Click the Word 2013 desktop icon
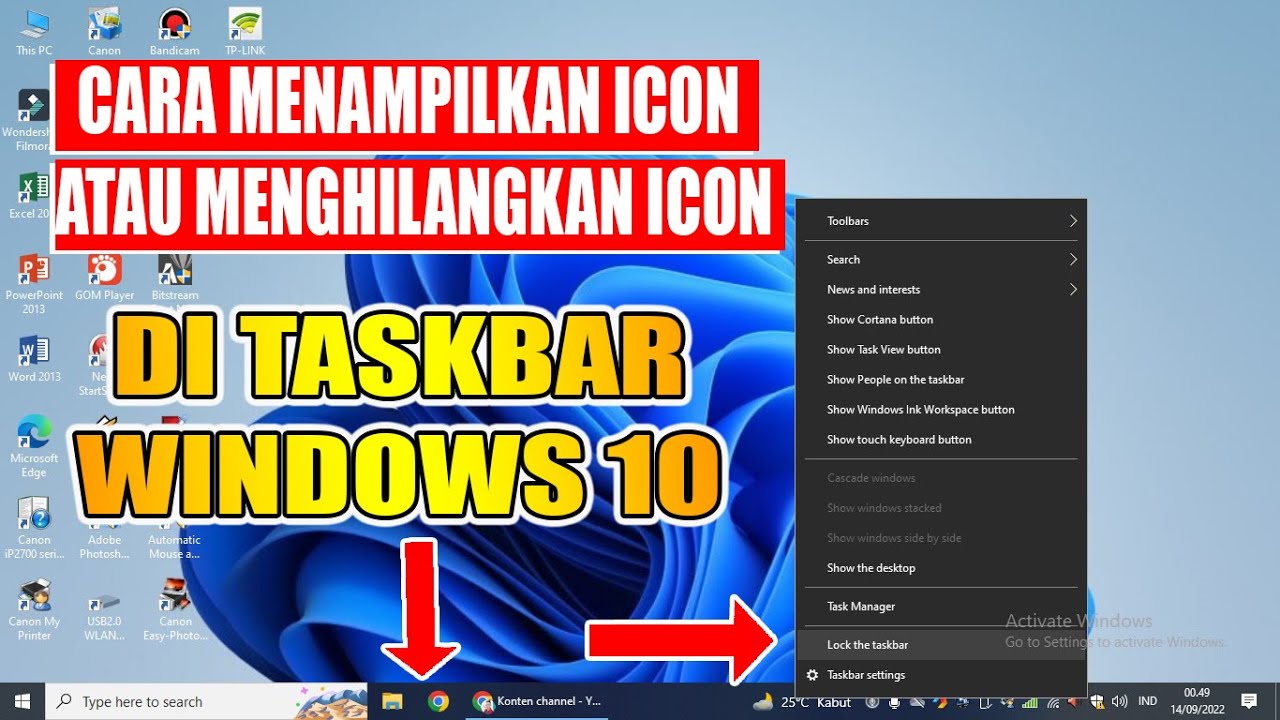The width and height of the screenshot is (1280, 720). point(34,360)
